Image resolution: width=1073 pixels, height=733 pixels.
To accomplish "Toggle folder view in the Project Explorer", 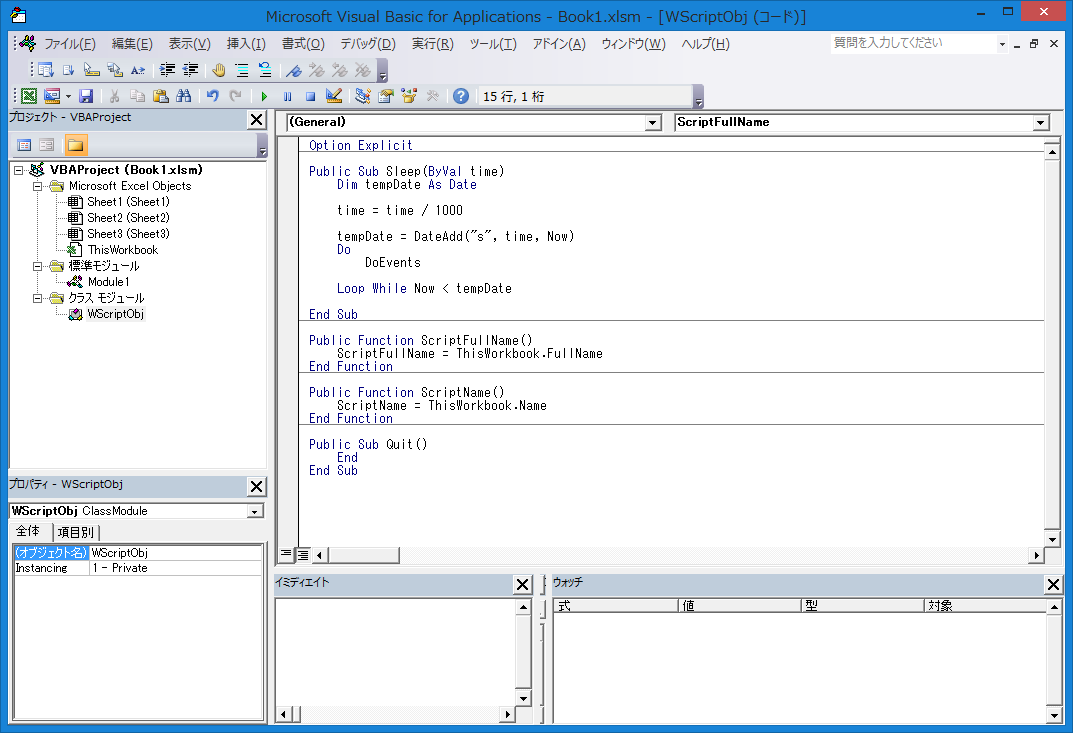I will [75, 144].
